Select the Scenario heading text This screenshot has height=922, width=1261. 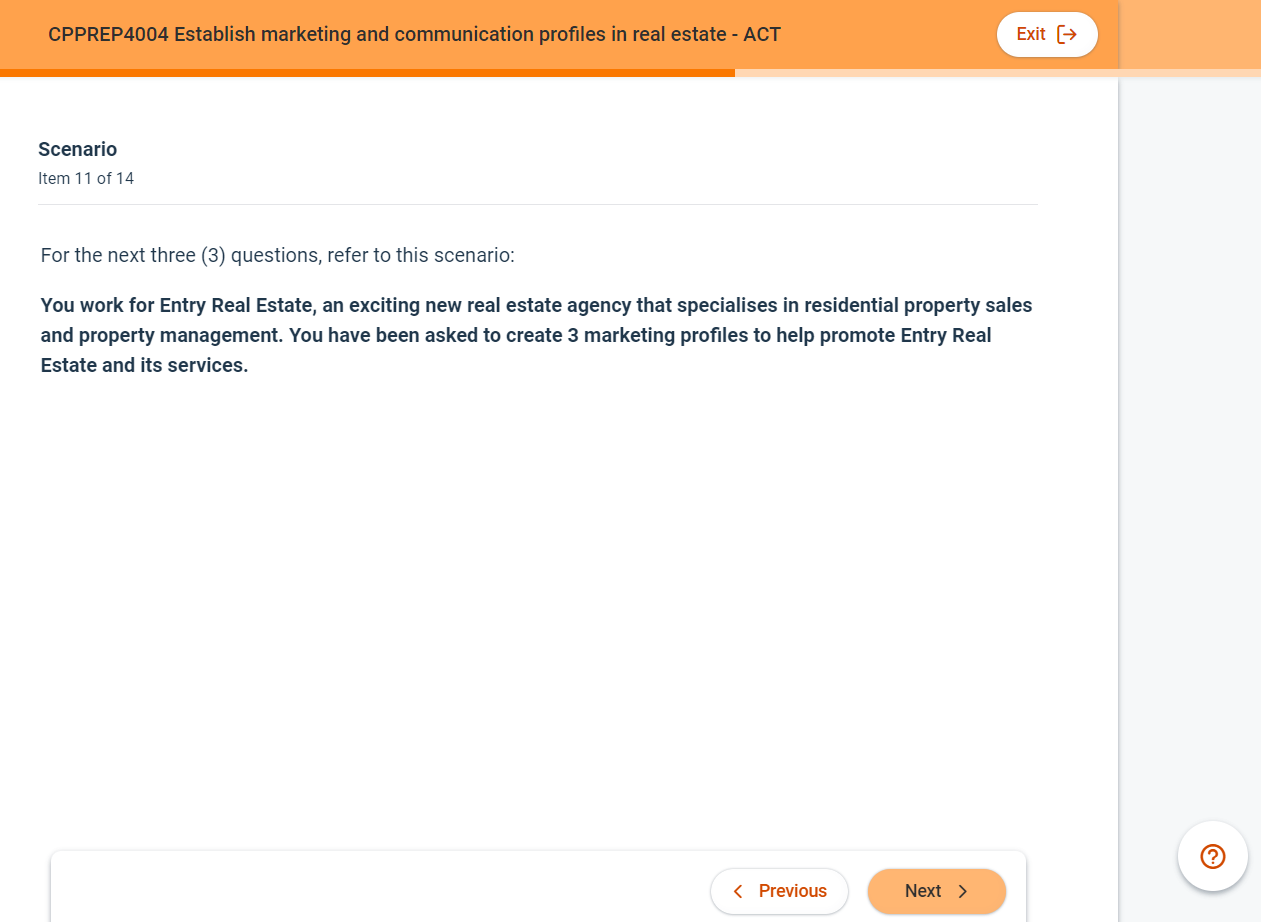(77, 149)
